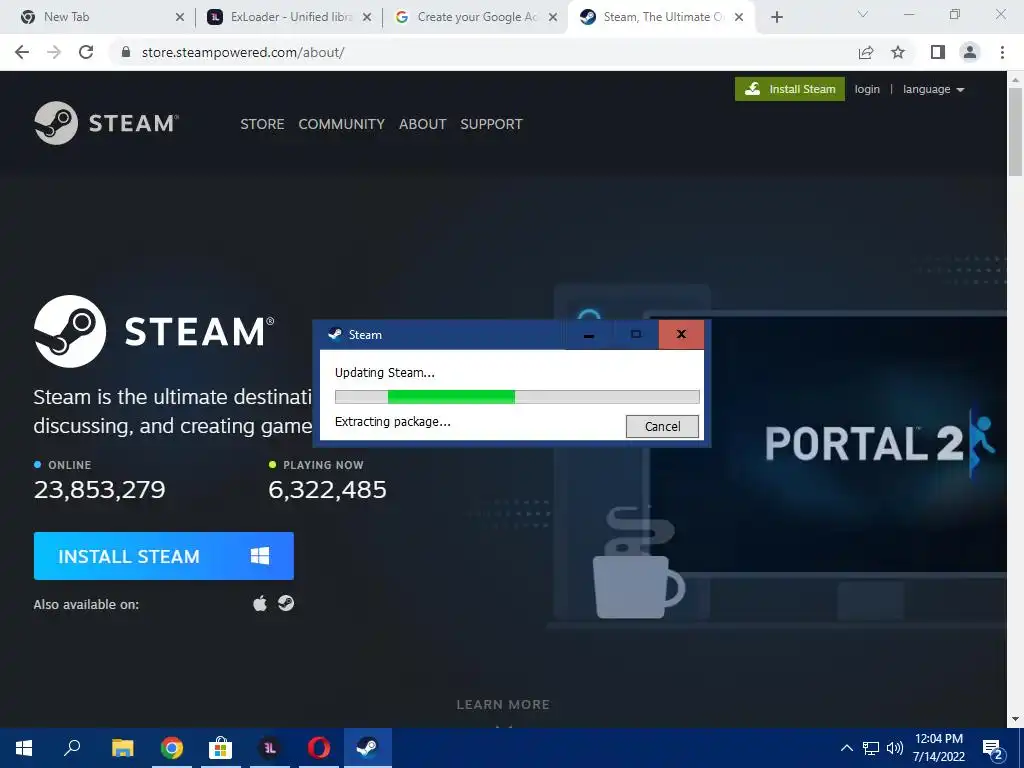Click the login link
The width and height of the screenshot is (1024, 768).
[867, 89]
